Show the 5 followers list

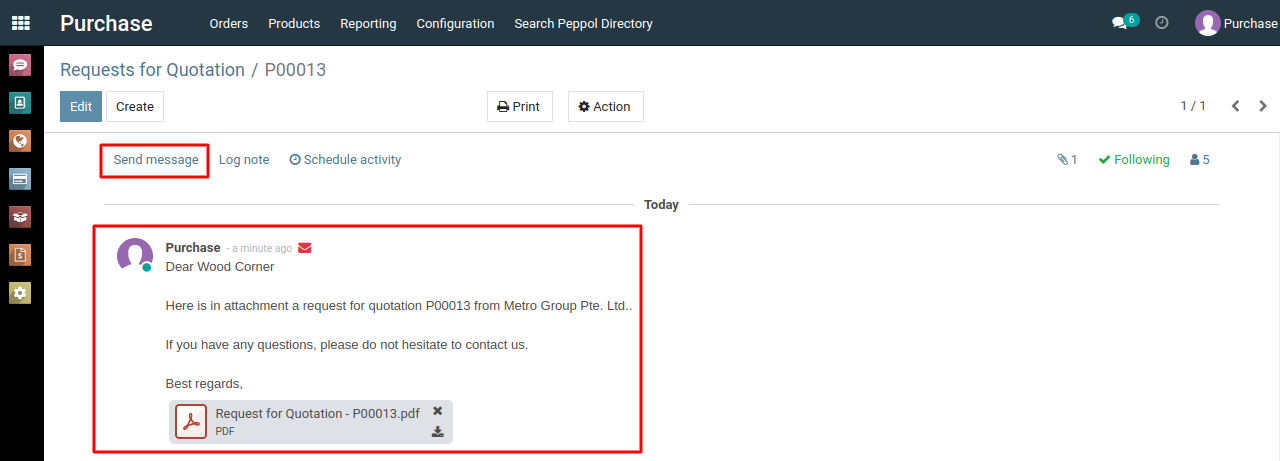1199,160
